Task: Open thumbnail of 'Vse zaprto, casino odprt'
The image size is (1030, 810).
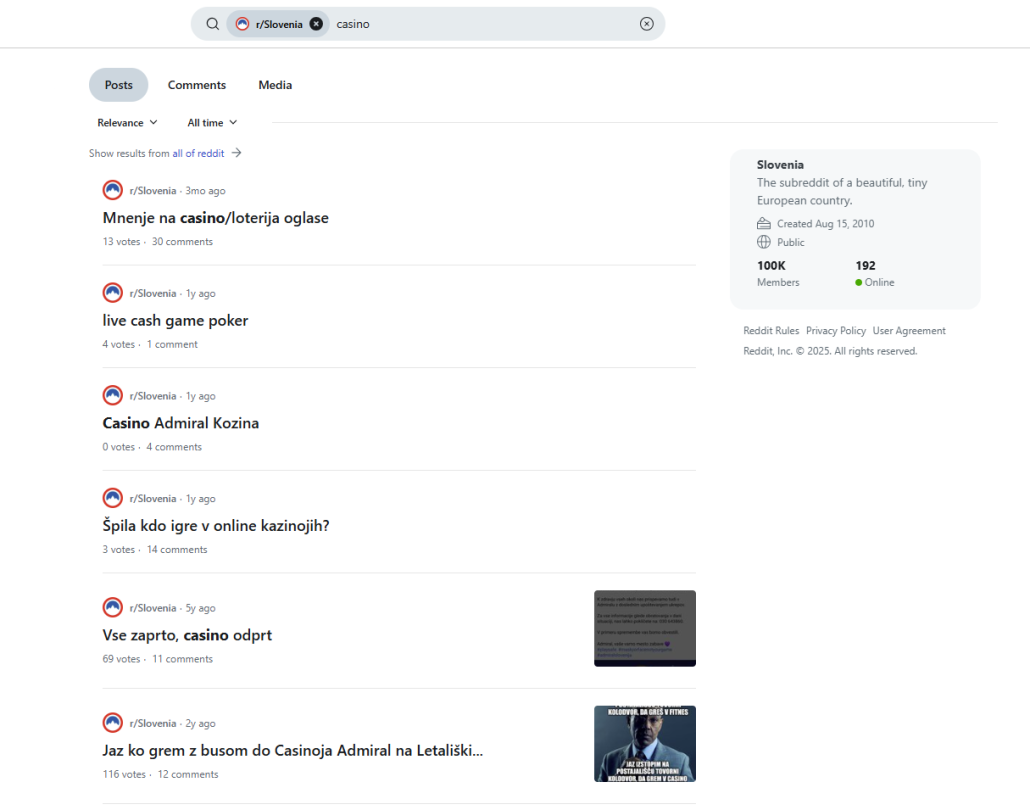Action: point(644,628)
